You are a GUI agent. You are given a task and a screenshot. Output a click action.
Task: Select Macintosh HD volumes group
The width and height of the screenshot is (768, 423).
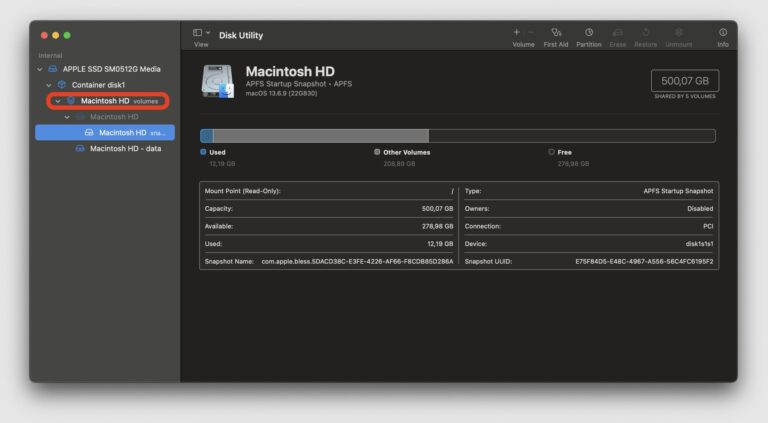click(x=108, y=101)
